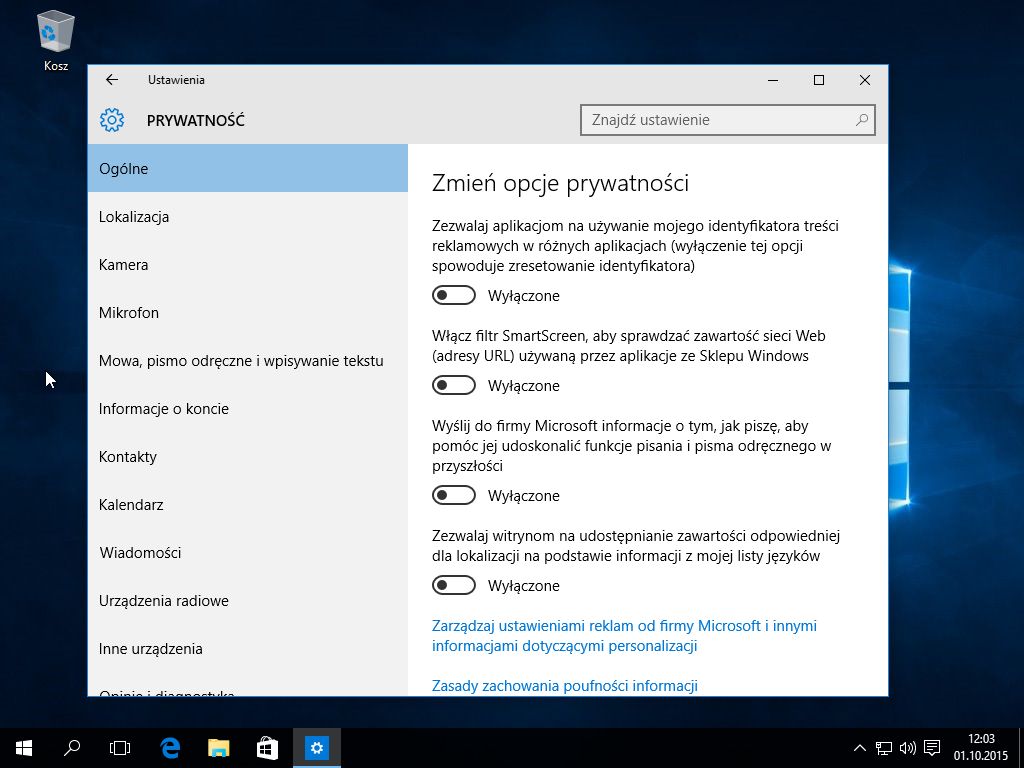The width and height of the screenshot is (1024, 768).
Task: Open Zasady zachowania poufności informacji link
Action: (565, 686)
